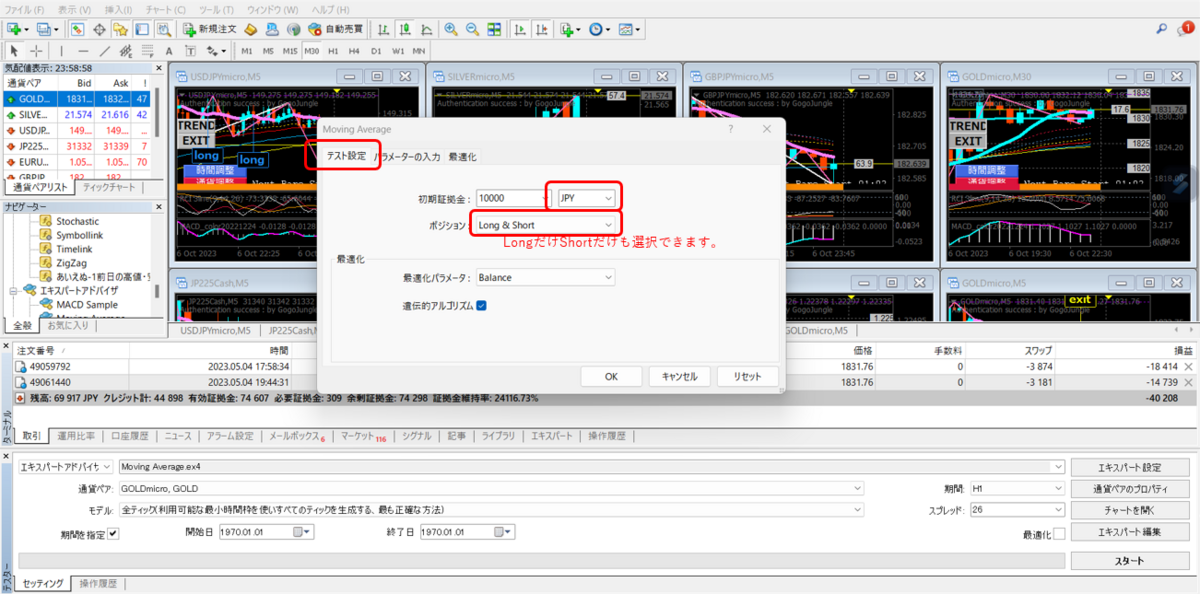The image size is (1200, 594).
Task: Open the H1 period dropdown
Action: coord(1017,488)
